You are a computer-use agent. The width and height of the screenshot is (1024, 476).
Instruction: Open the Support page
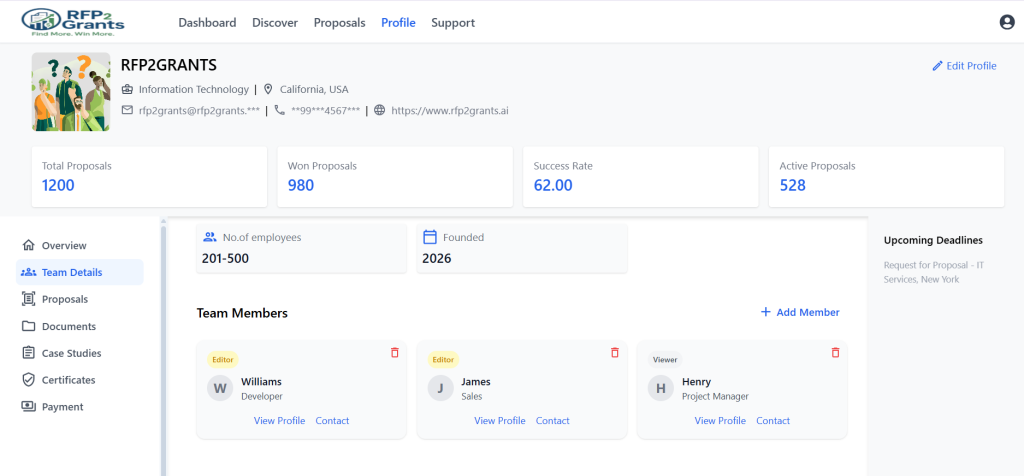click(x=453, y=23)
